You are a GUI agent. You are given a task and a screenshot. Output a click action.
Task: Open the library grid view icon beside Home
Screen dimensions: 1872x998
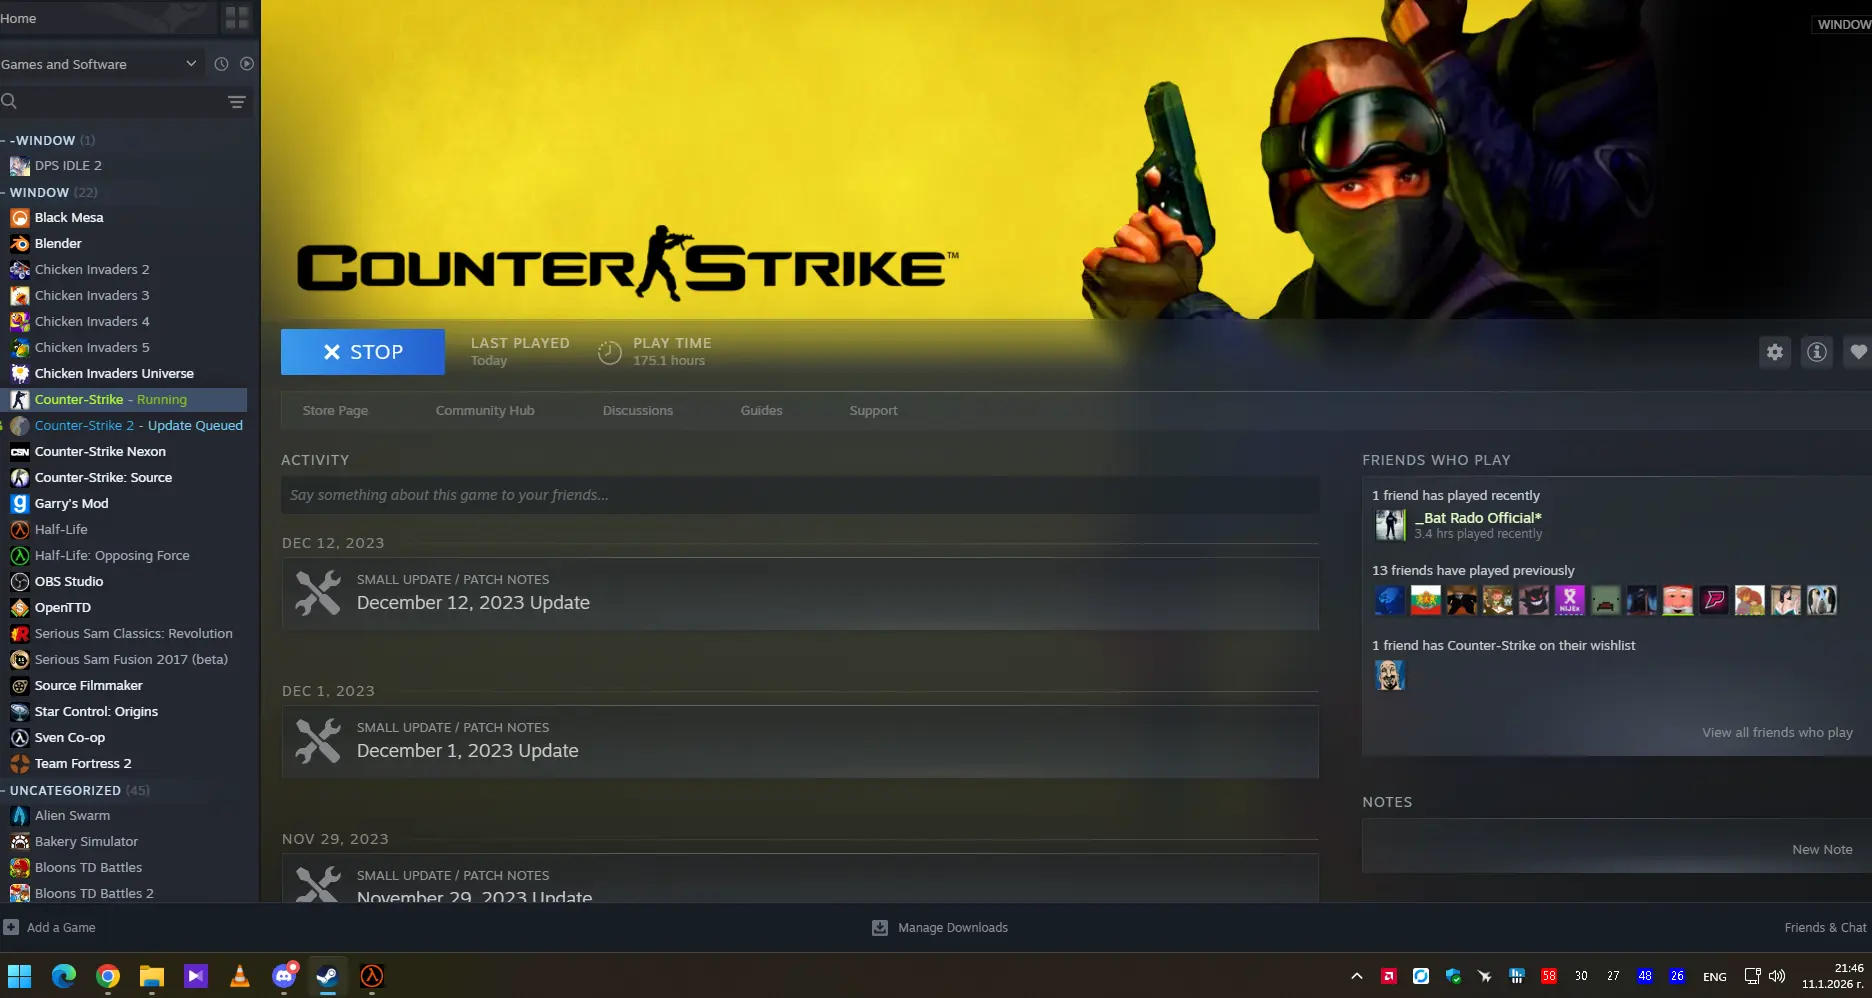coord(237,18)
